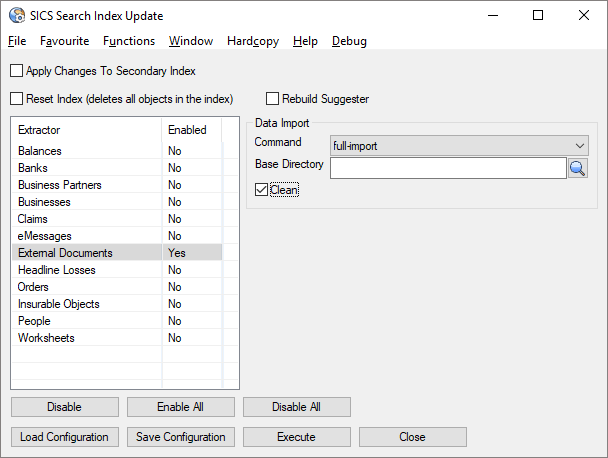The height and width of the screenshot is (458, 608).
Task: Click Load Configuration button
Action: tap(65, 437)
